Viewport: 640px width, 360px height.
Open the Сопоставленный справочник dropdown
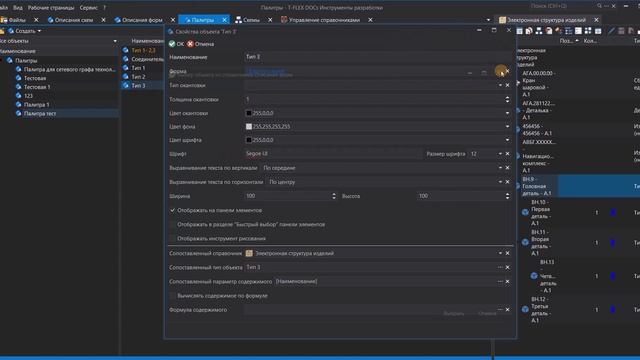point(500,253)
